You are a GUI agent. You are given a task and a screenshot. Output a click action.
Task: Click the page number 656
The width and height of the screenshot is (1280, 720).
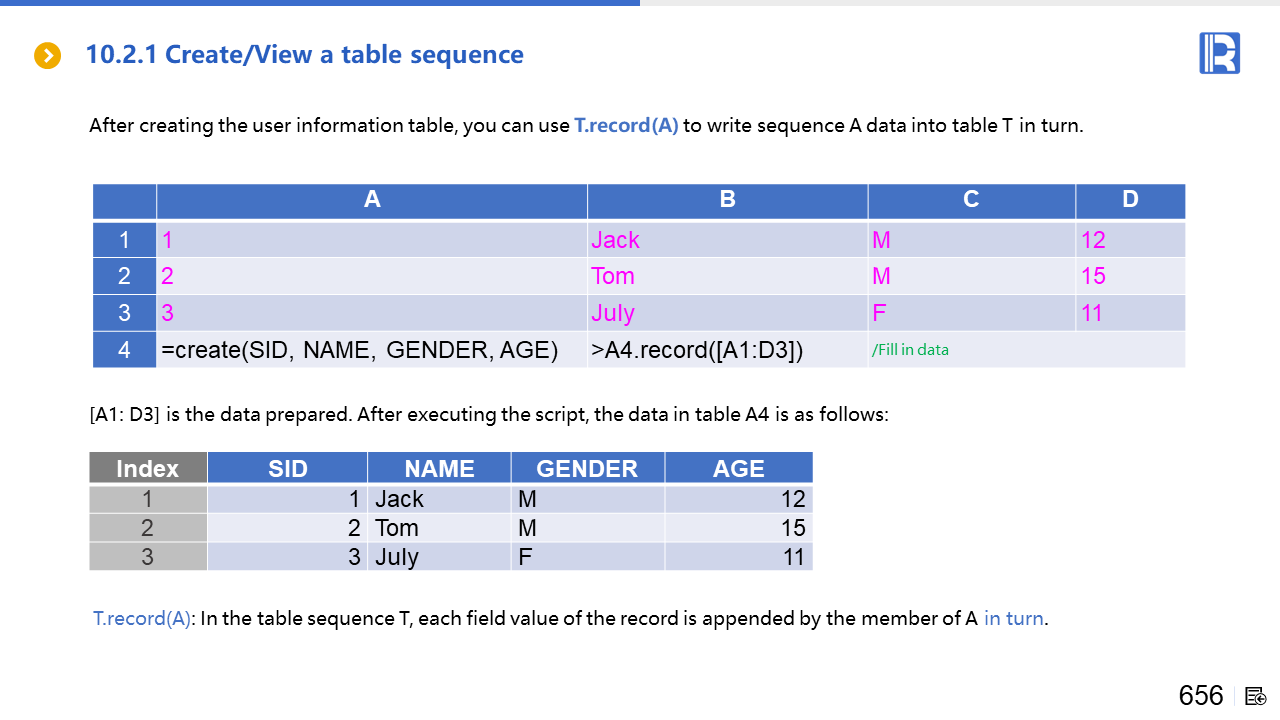click(x=1200, y=696)
